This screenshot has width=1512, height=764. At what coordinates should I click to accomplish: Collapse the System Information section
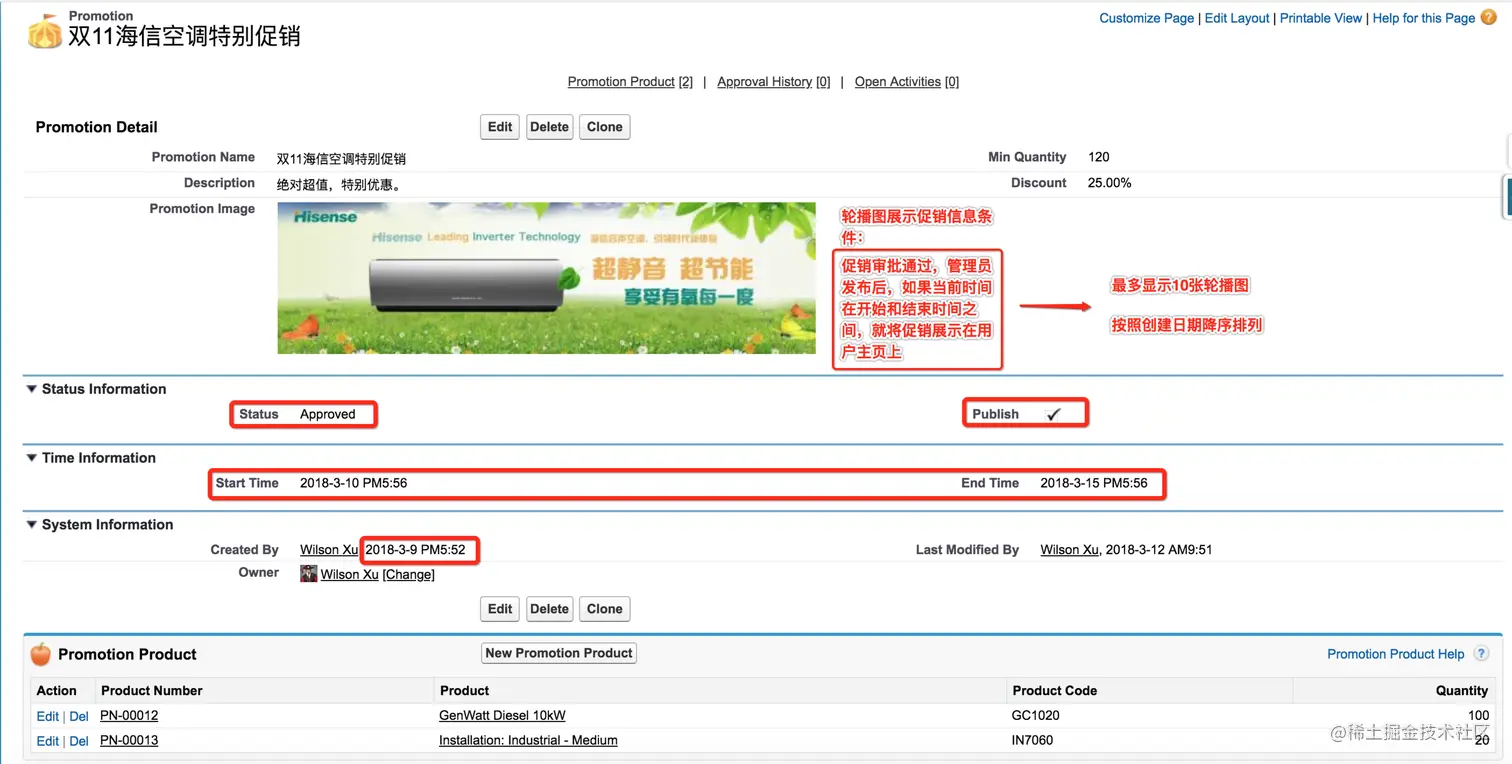tap(31, 525)
